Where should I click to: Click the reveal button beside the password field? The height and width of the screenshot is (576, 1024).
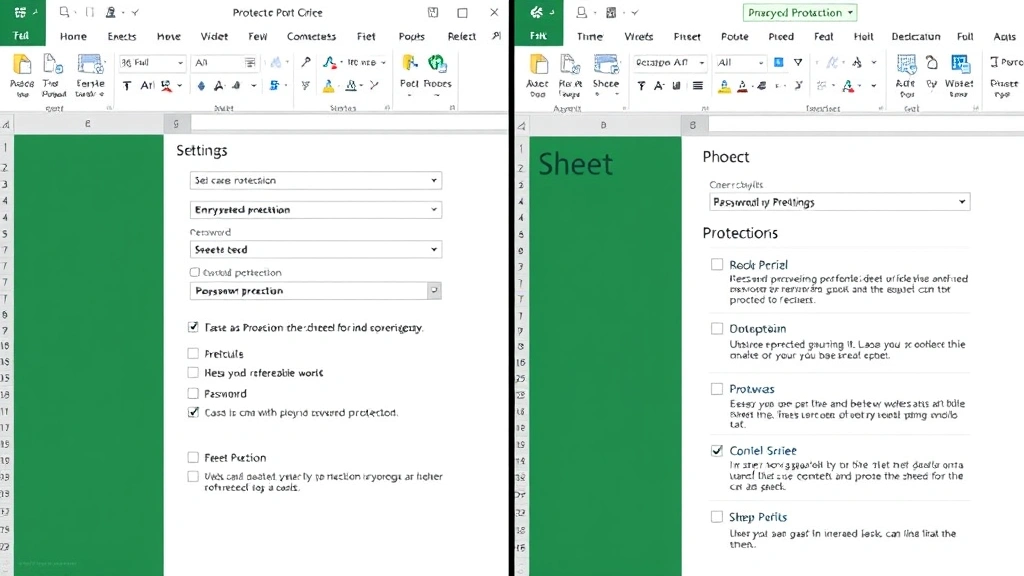pyautogui.click(x=435, y=290)
